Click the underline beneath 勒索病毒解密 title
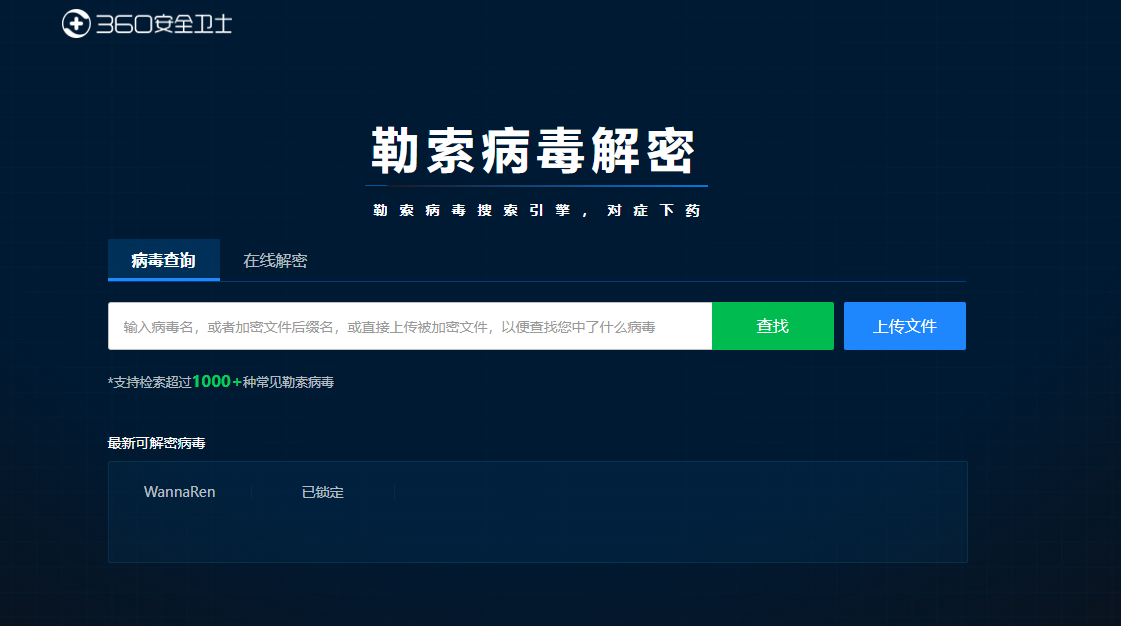The height and width of the screenshot is (626, 1121). [536, 186]
